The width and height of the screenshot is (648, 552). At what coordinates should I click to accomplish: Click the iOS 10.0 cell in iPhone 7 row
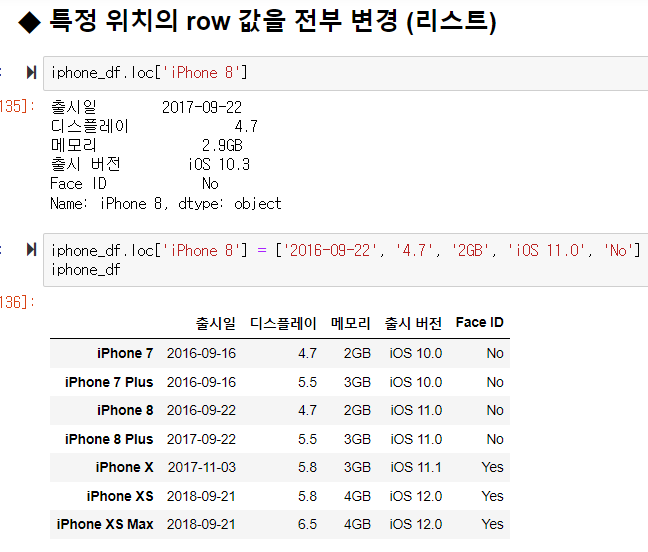click(416, 353)
